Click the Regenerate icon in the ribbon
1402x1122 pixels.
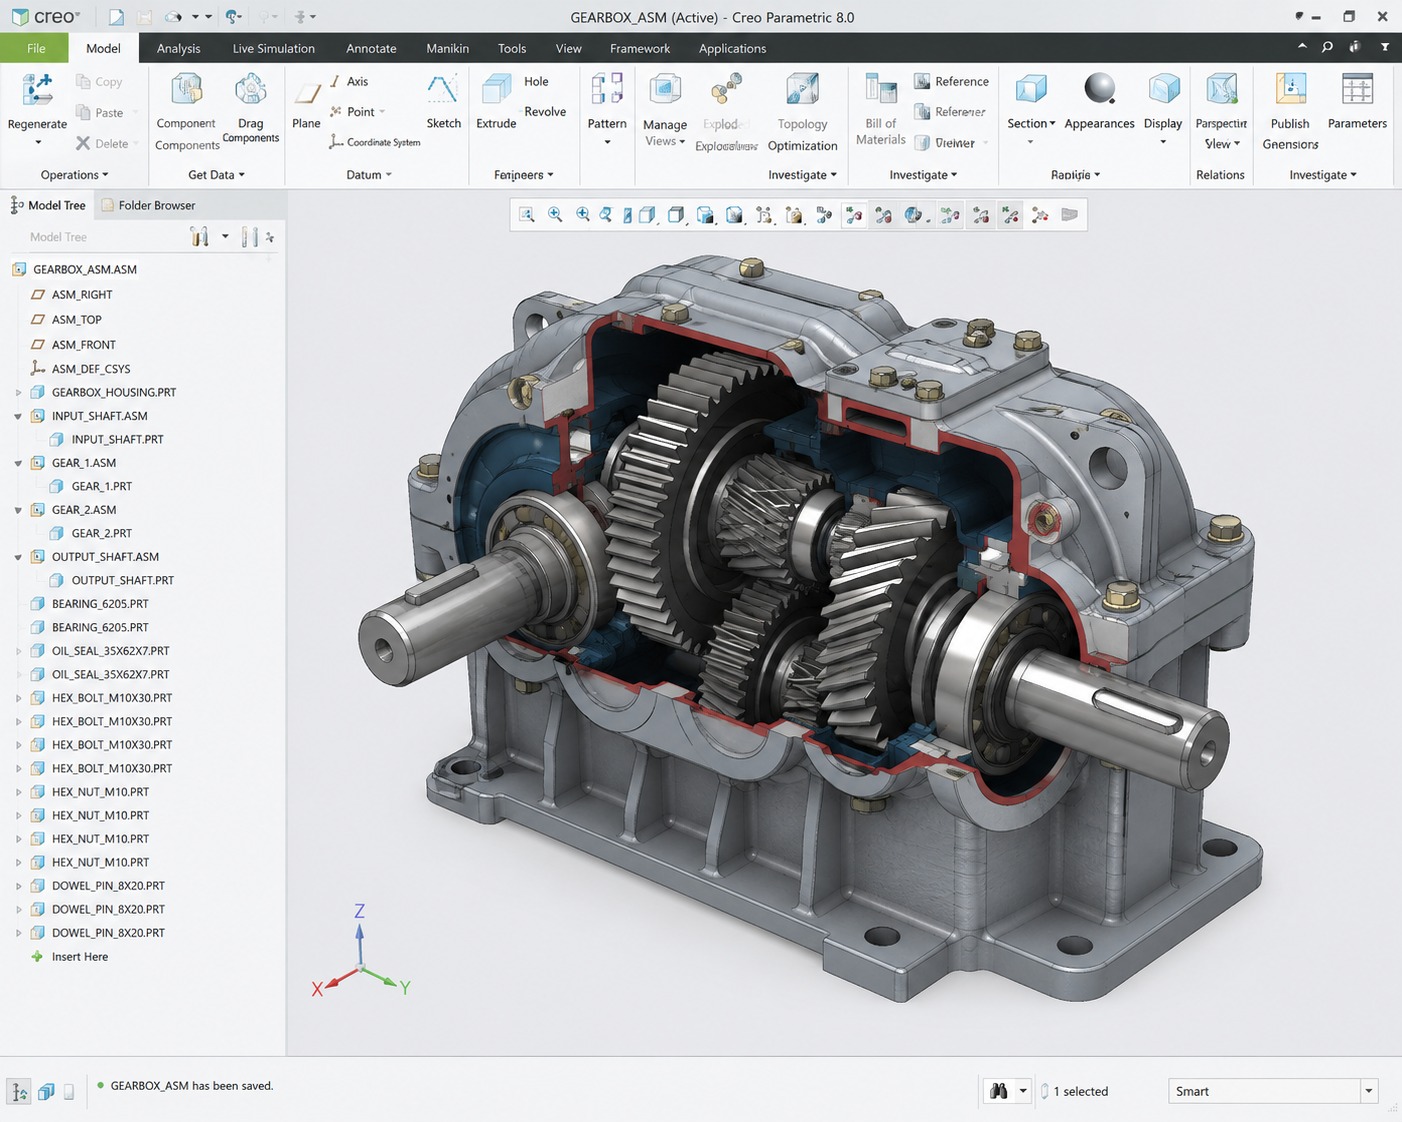[37, 90]
